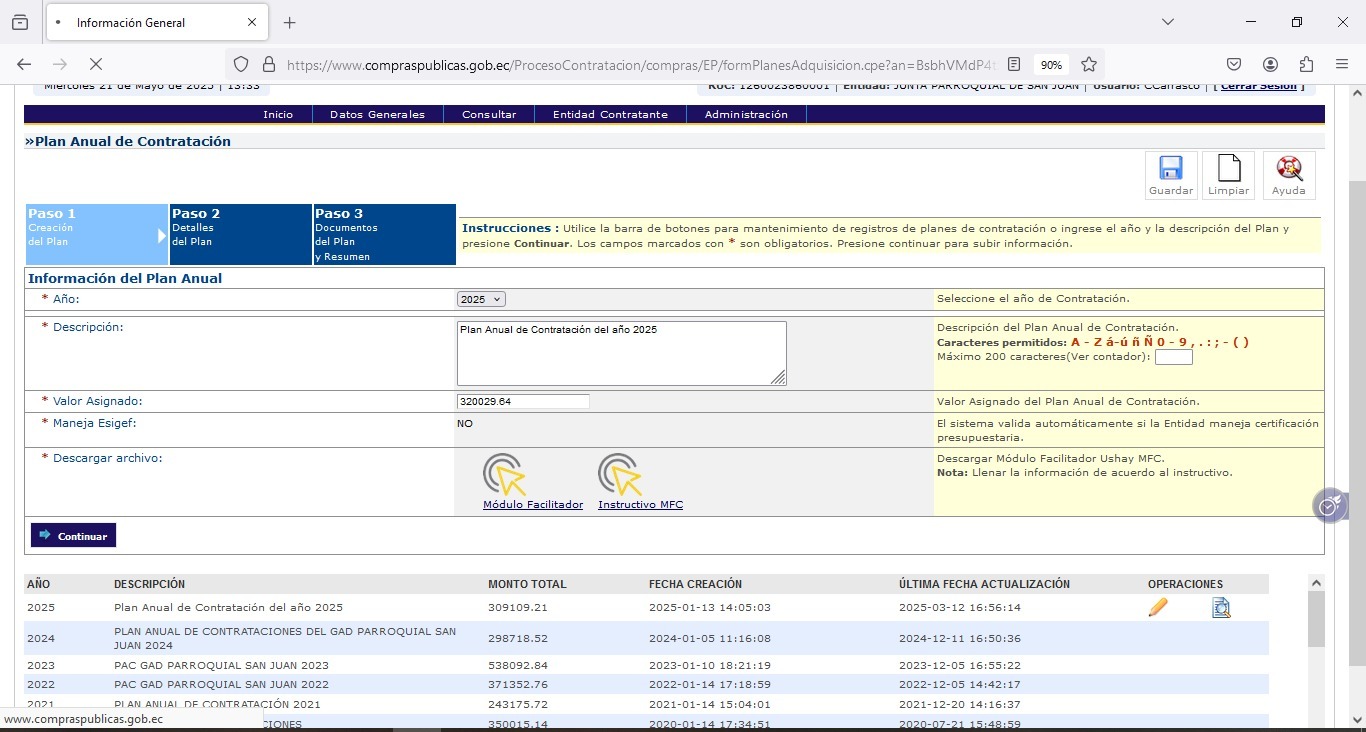This screenshot has width=1366, height=732.
Task: Open the Datos Generales menu
Action: point(377,115)
